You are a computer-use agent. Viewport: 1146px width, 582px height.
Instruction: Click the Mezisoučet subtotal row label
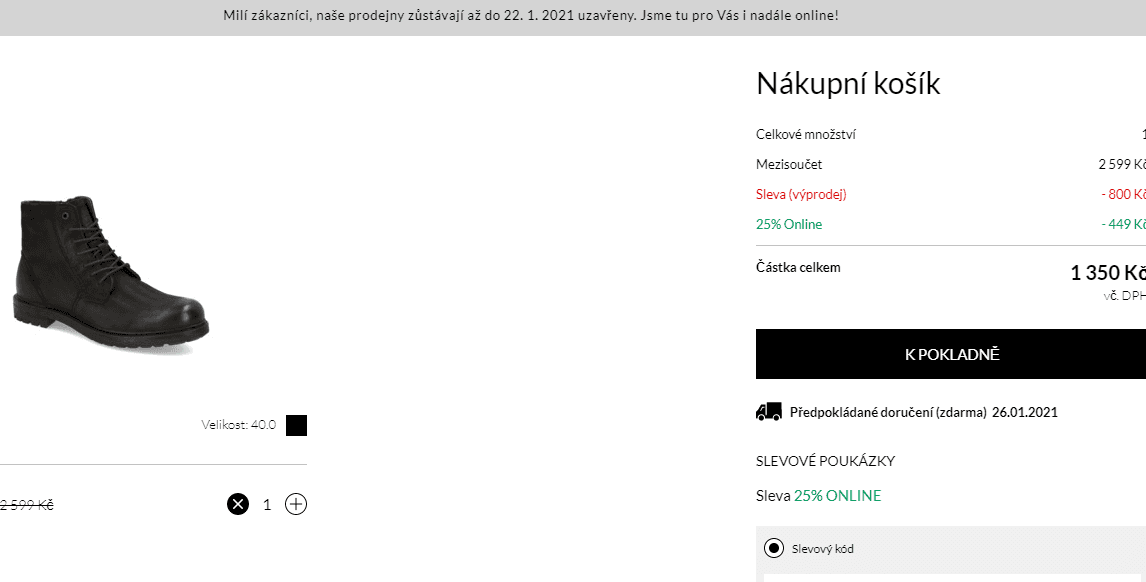point(789,165)
